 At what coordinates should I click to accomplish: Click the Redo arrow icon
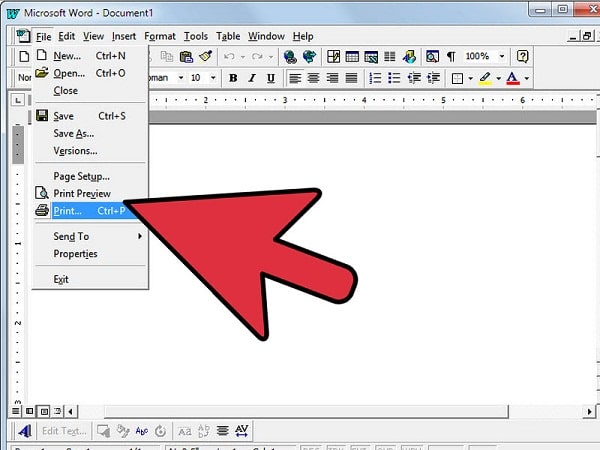click(257, 57)
